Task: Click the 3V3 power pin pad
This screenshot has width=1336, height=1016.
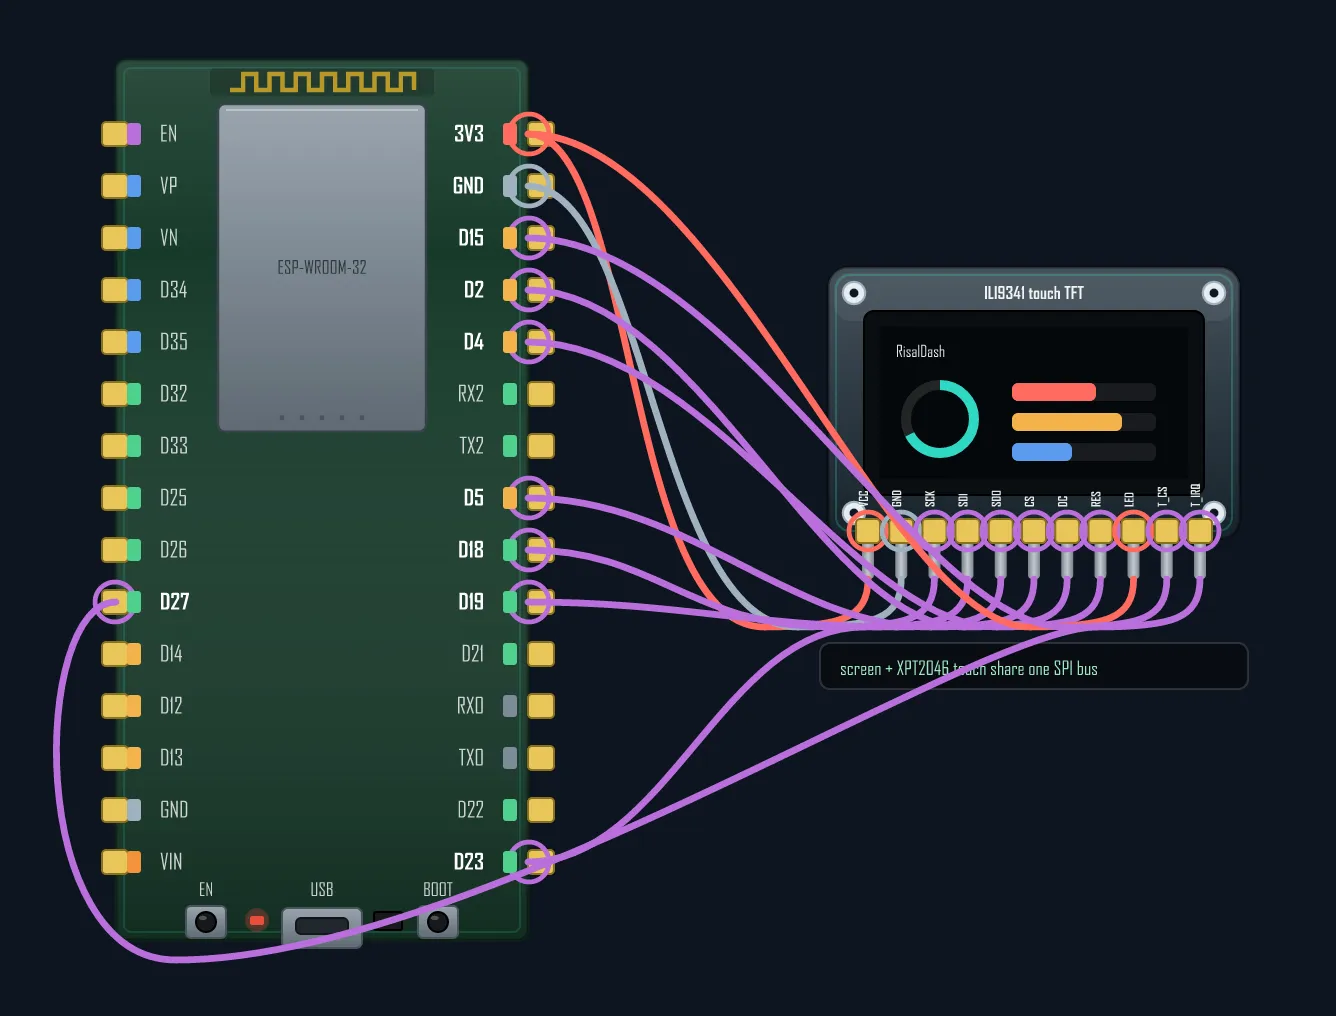Action: pyautogui.click(x=541, y=134)
